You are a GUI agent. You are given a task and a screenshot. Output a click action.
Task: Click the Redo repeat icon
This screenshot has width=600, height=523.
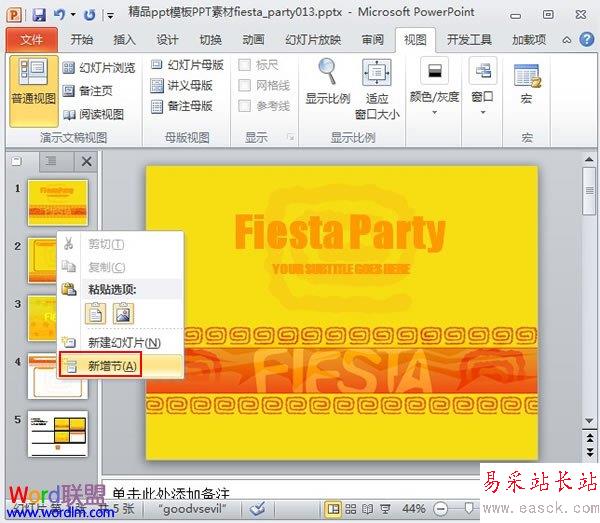point(90,15)
